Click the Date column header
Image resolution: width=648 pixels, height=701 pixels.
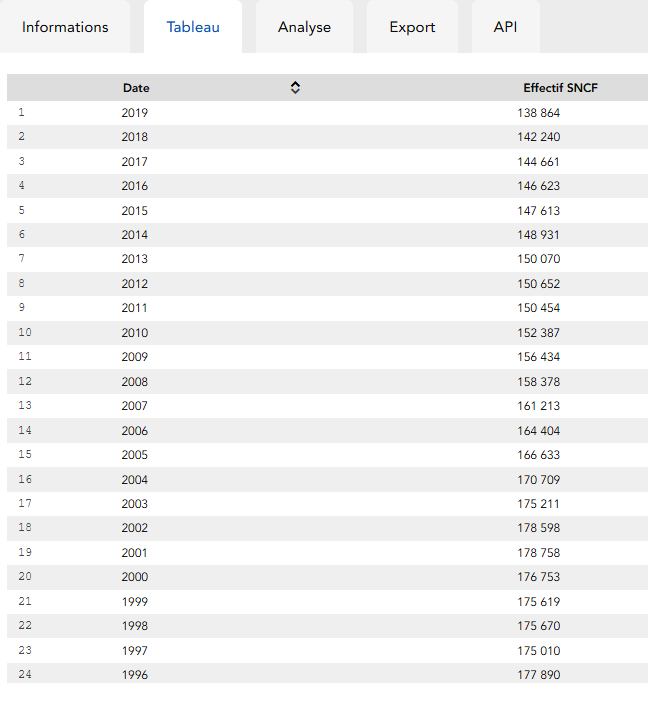click(x=136, y=88)
